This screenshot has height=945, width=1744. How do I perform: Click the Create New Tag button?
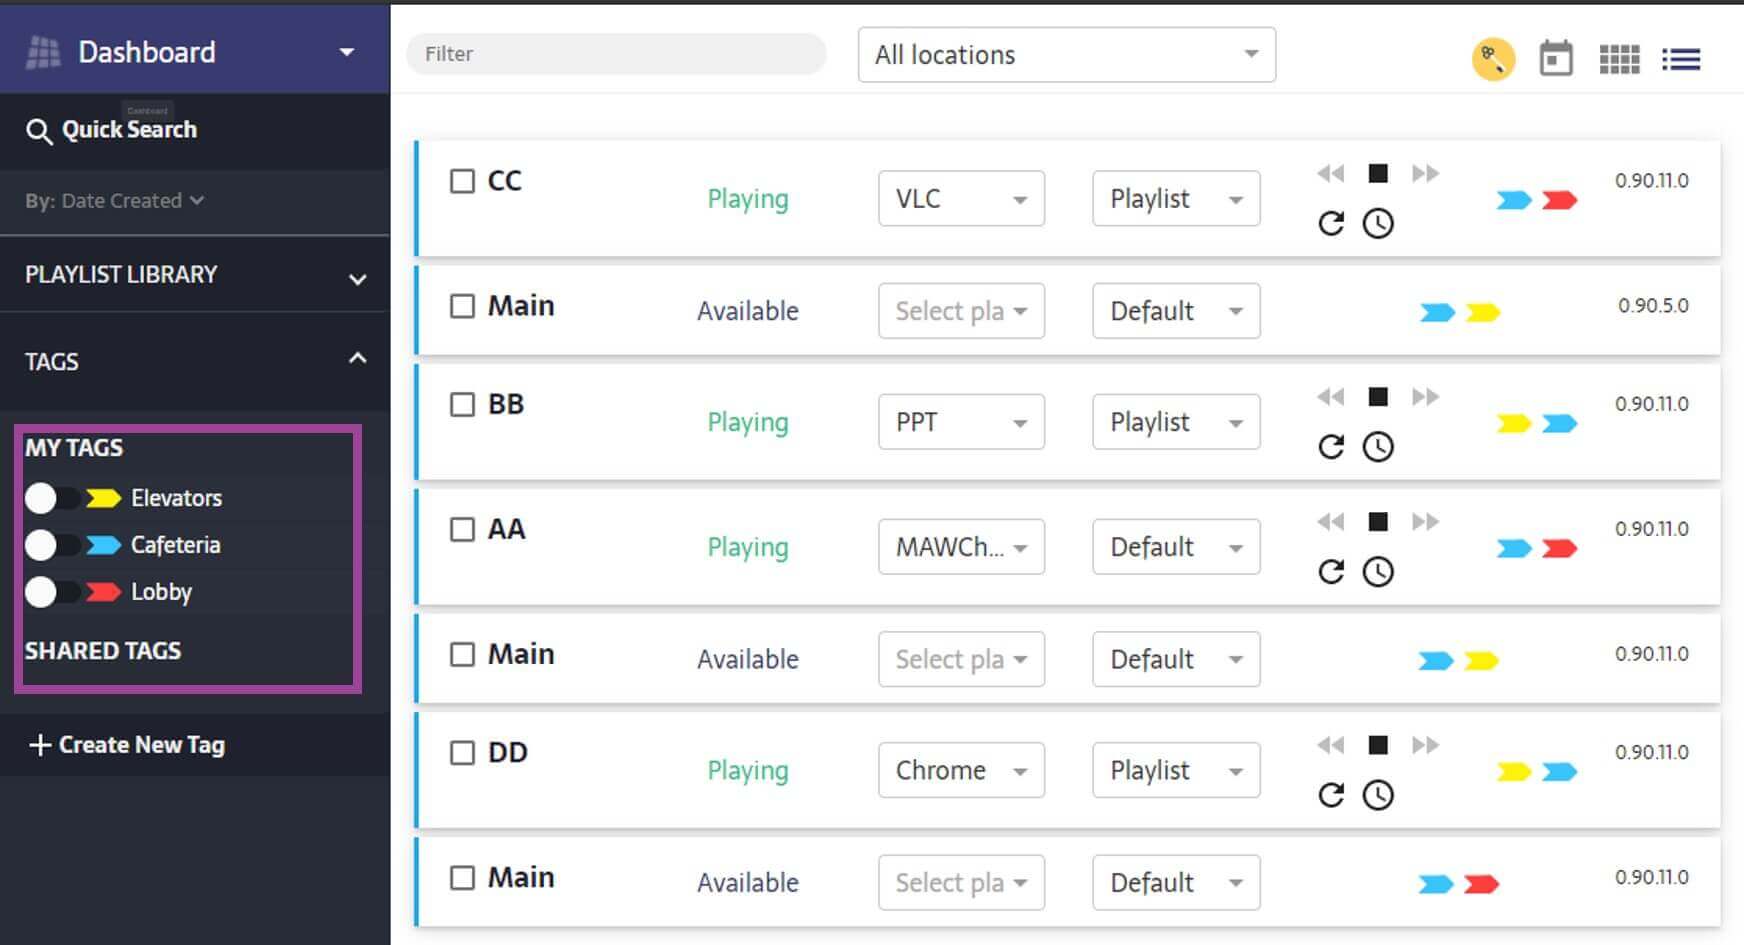pos(126,745)
